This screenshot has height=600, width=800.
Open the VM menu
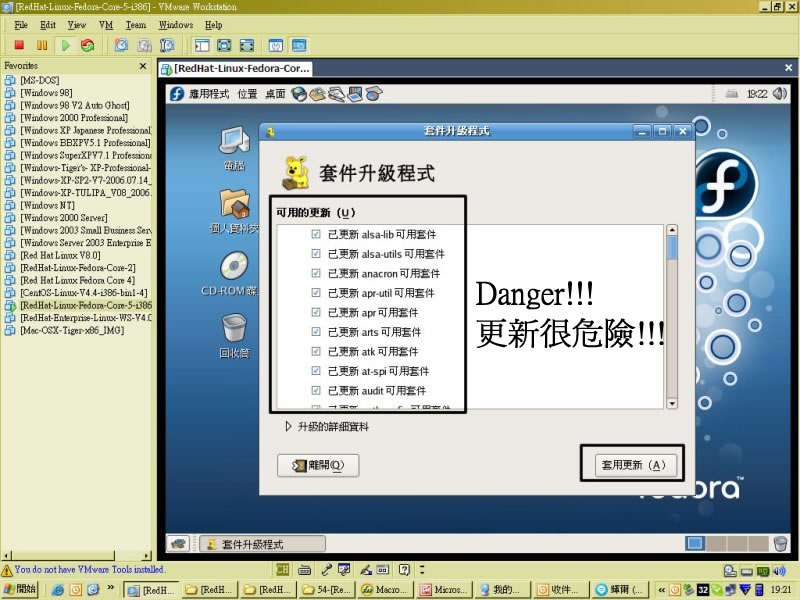point(106,25)
